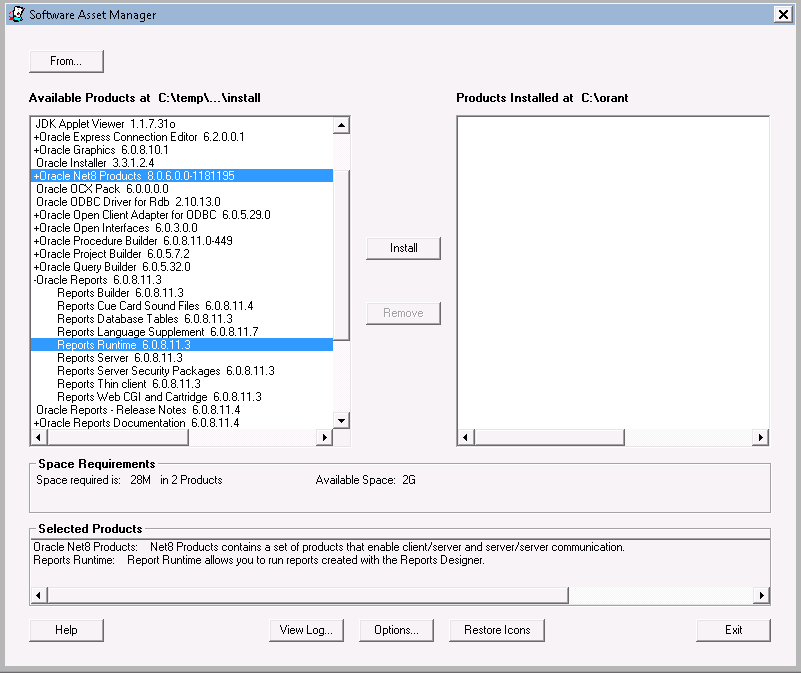Collapse Oracle Reports 6.0.8.11.3

35,280
